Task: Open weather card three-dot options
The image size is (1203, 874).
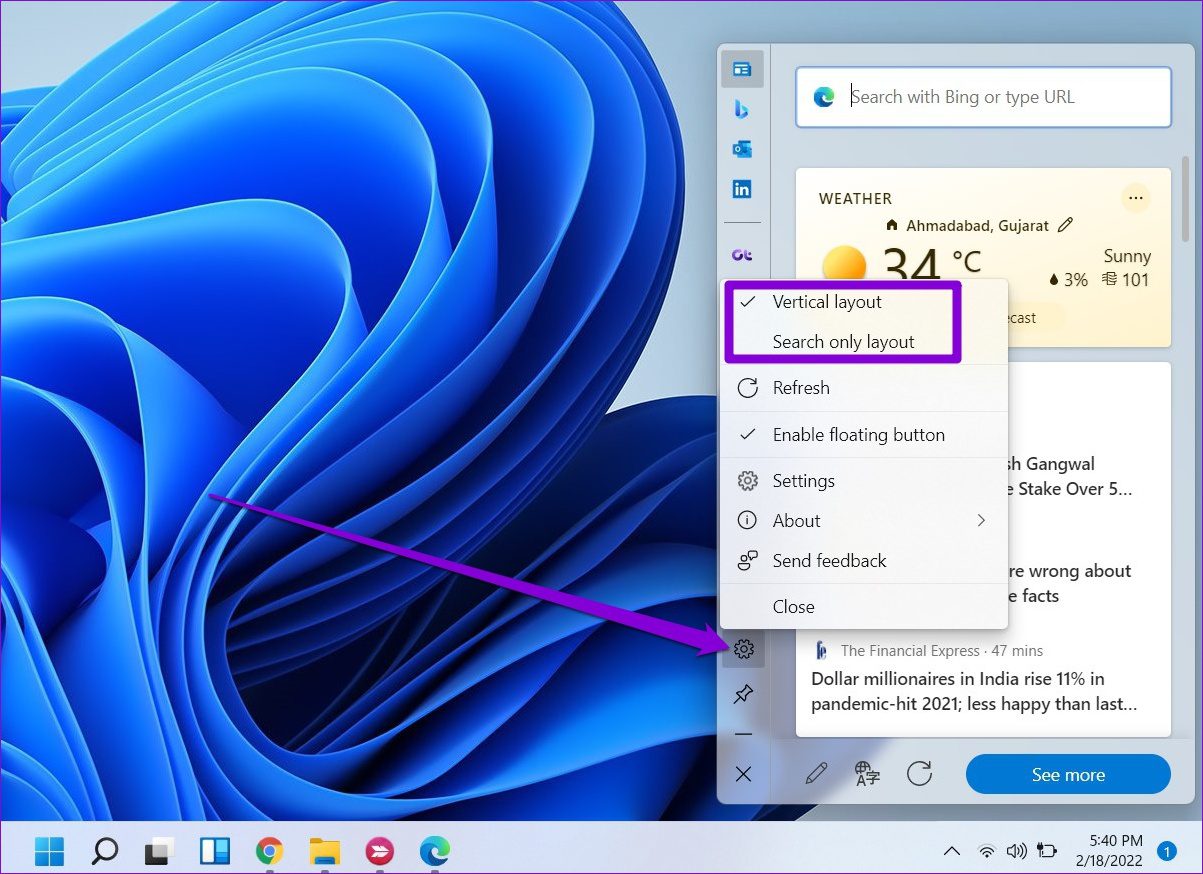Action: coord(1135,198)
